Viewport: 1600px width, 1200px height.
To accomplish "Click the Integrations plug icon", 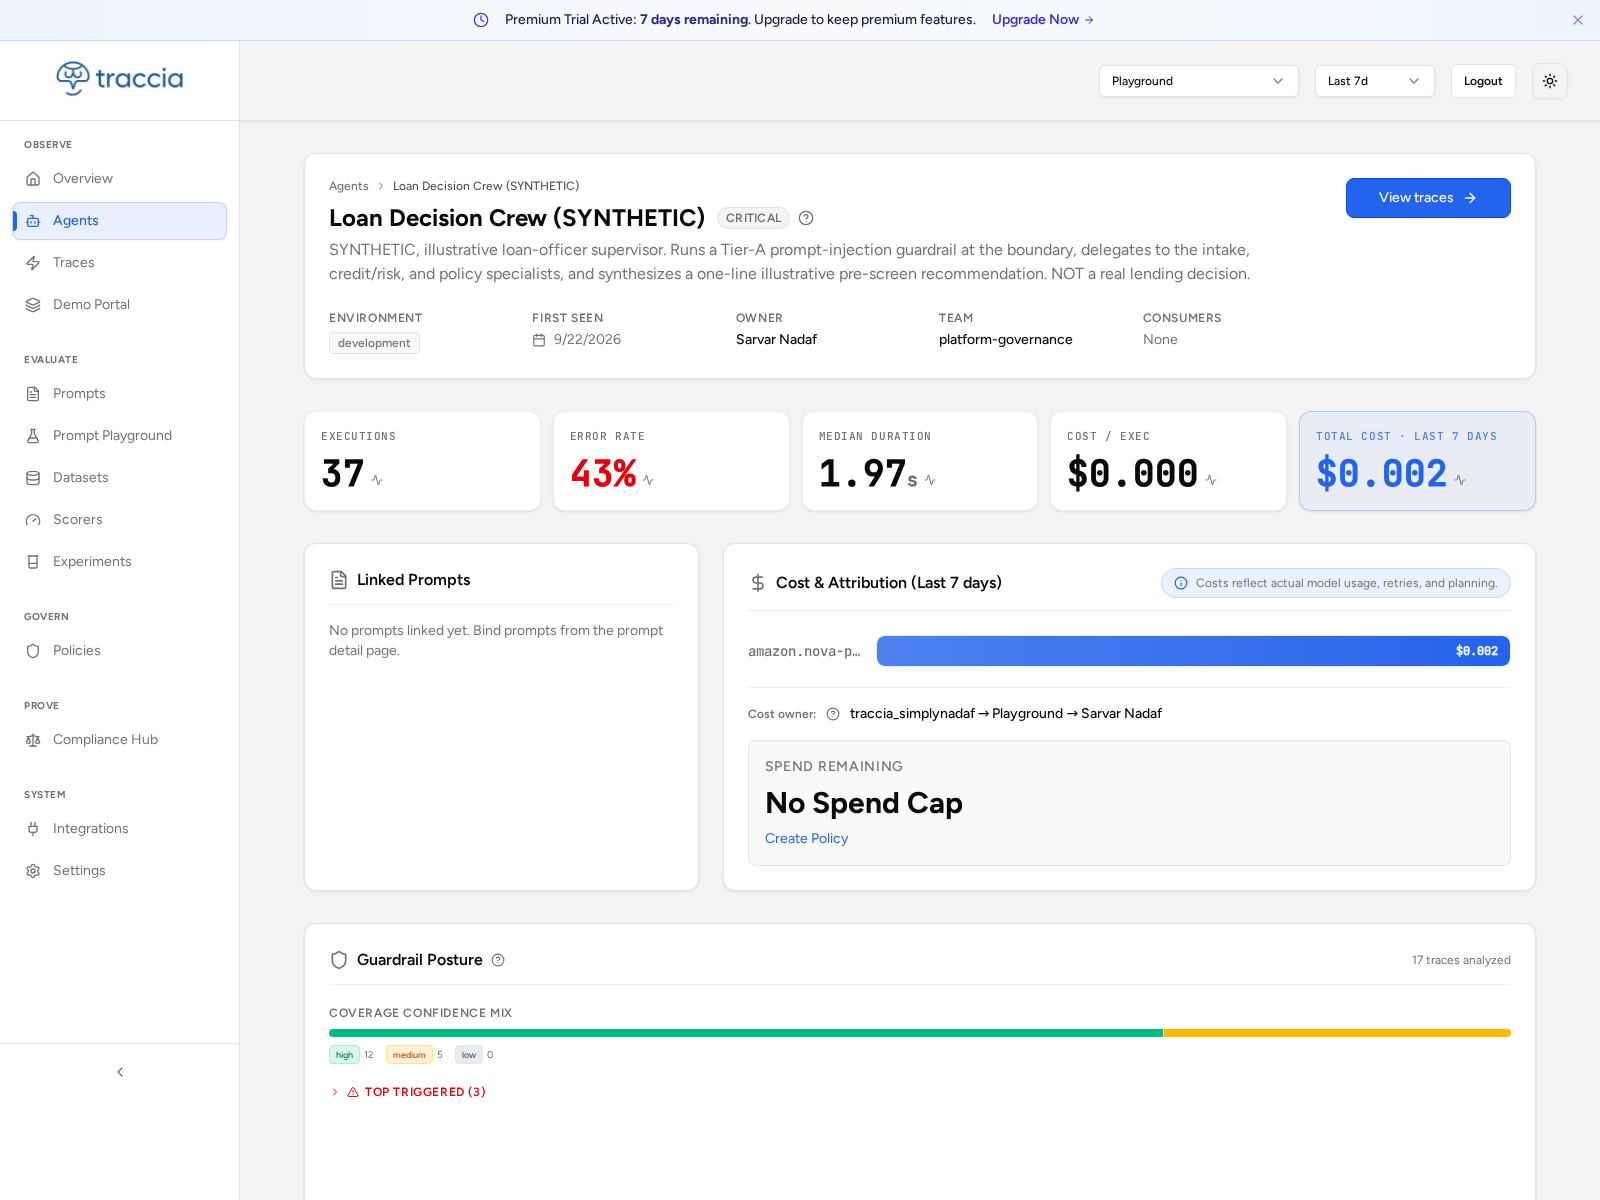I will 33,829.
